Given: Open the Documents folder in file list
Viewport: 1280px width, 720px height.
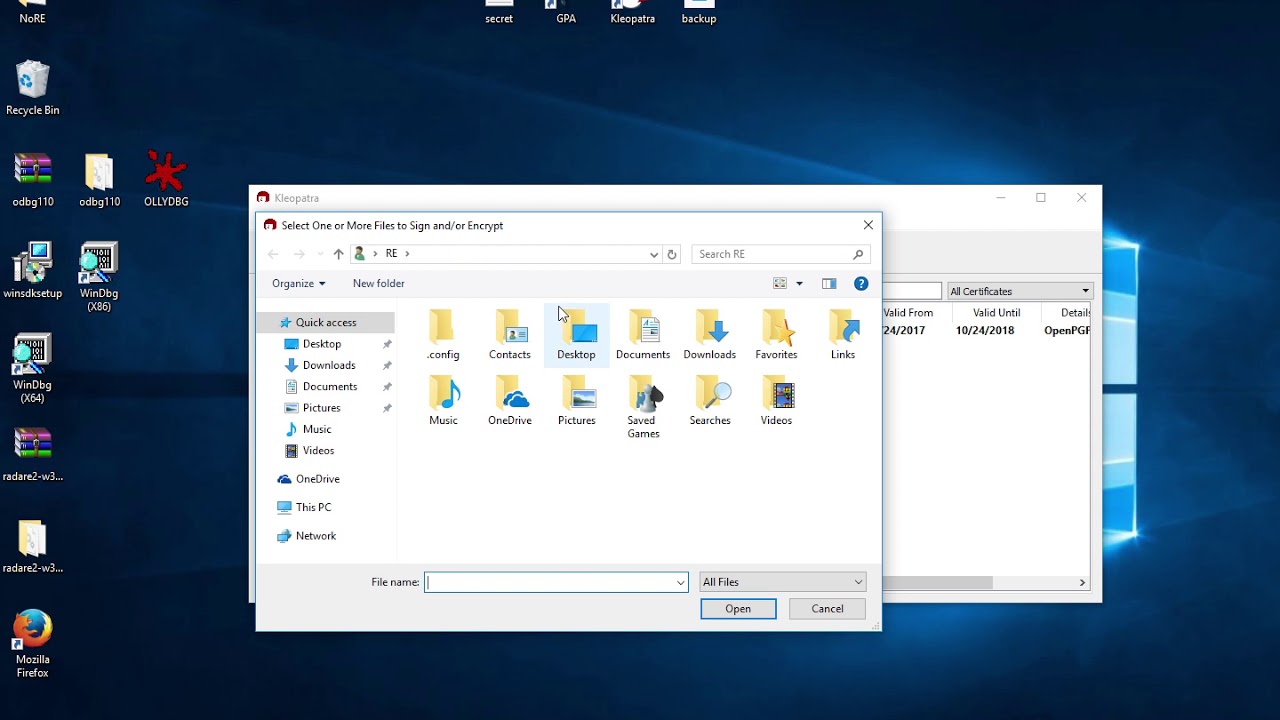Looking at the screenshot, I should point(643,335).
